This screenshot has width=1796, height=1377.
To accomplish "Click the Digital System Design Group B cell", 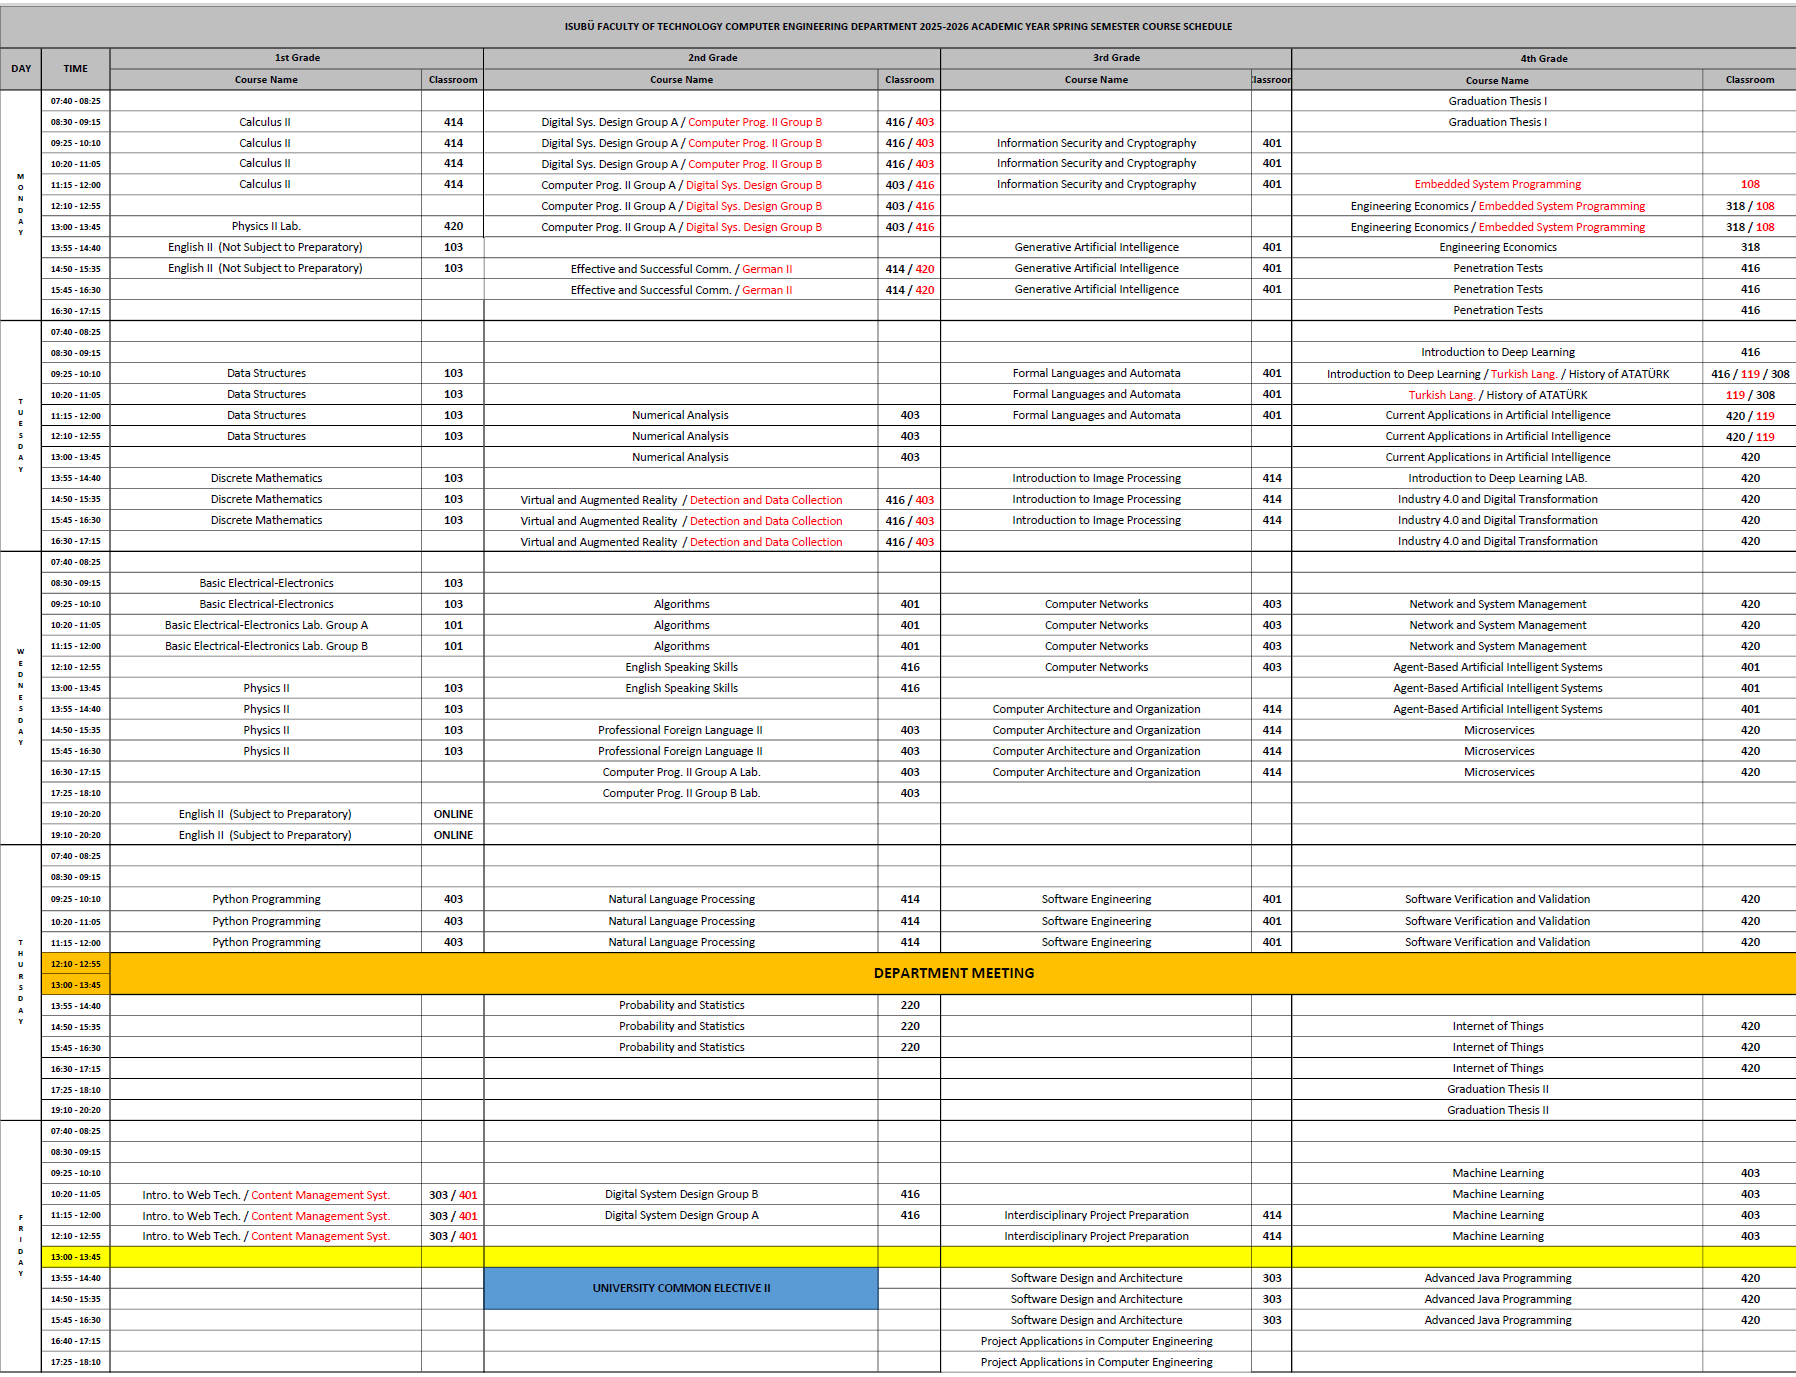I will pos(681,1194).
